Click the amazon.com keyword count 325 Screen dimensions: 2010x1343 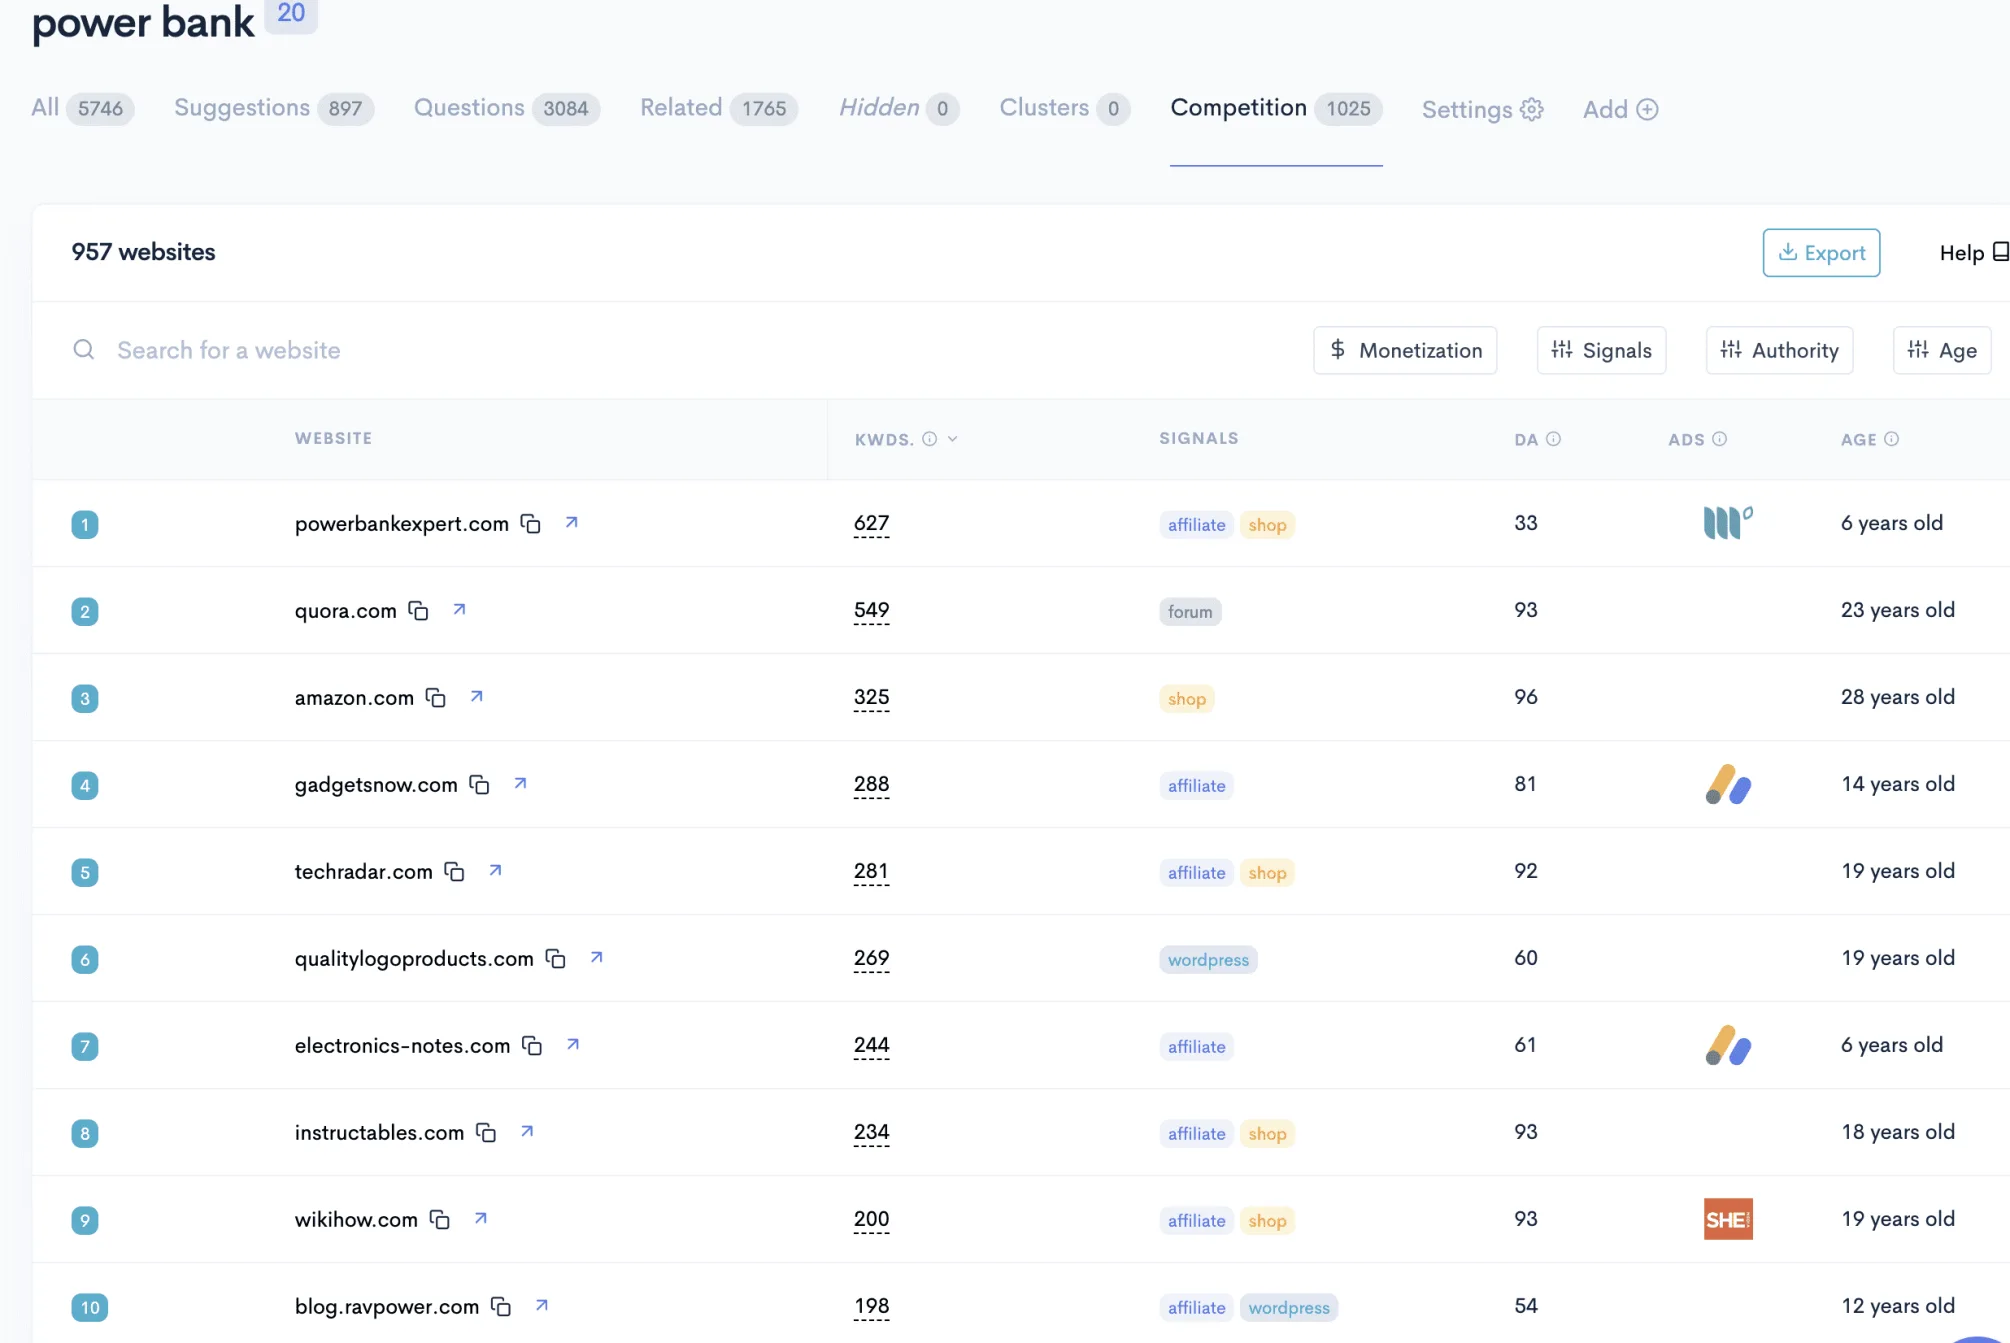(871, 697)
